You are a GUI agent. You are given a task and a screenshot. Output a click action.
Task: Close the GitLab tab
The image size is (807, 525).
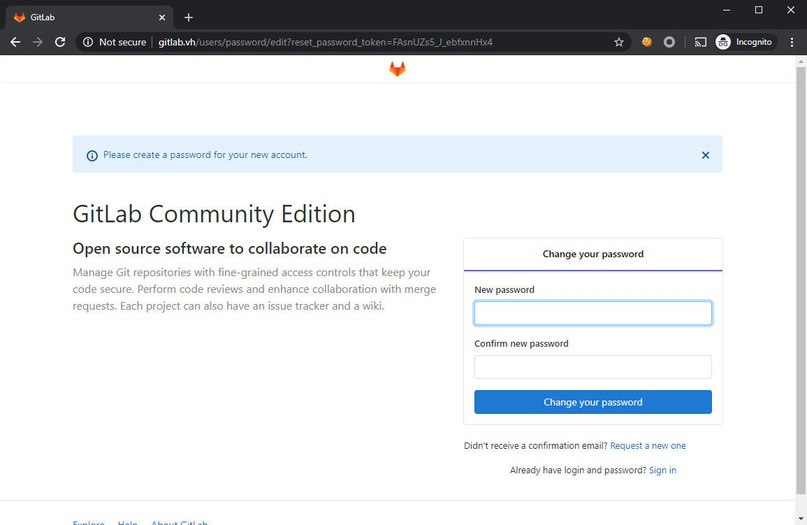click(x=163, y=17)
